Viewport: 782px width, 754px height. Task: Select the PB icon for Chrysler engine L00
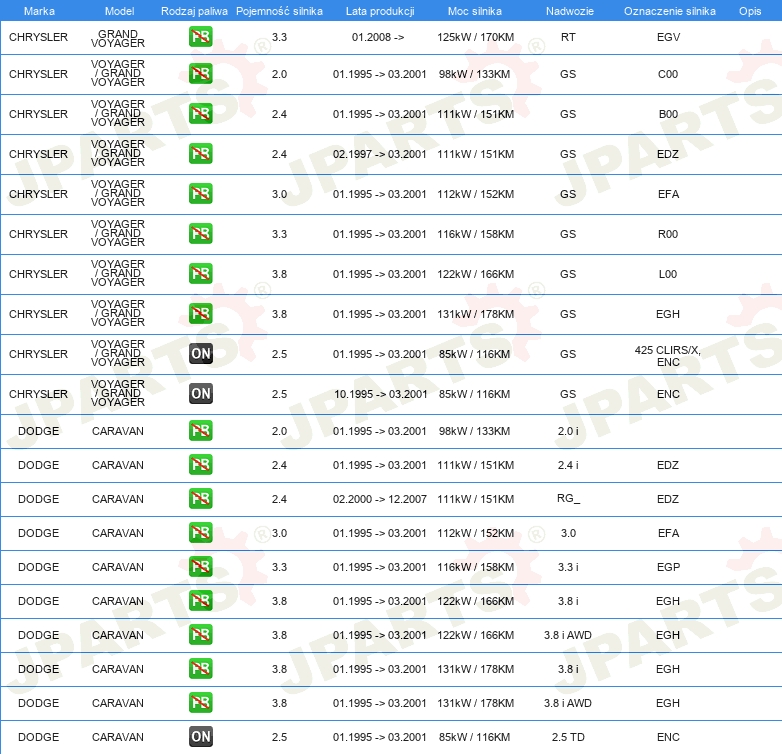(x=200, y=274)
